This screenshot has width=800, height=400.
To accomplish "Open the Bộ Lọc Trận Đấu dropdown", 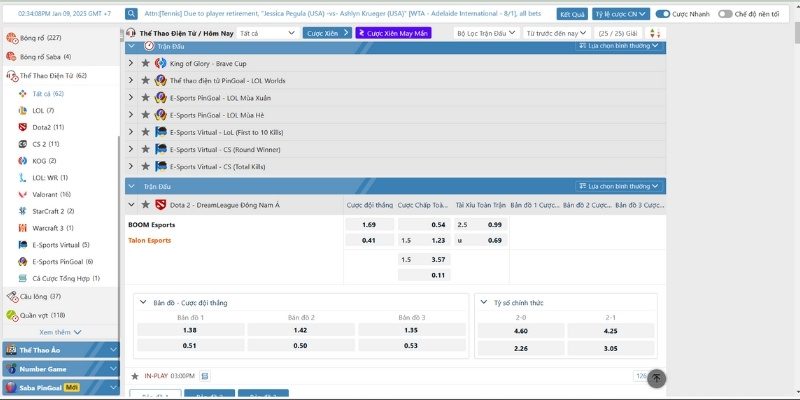I will (486, 33).
